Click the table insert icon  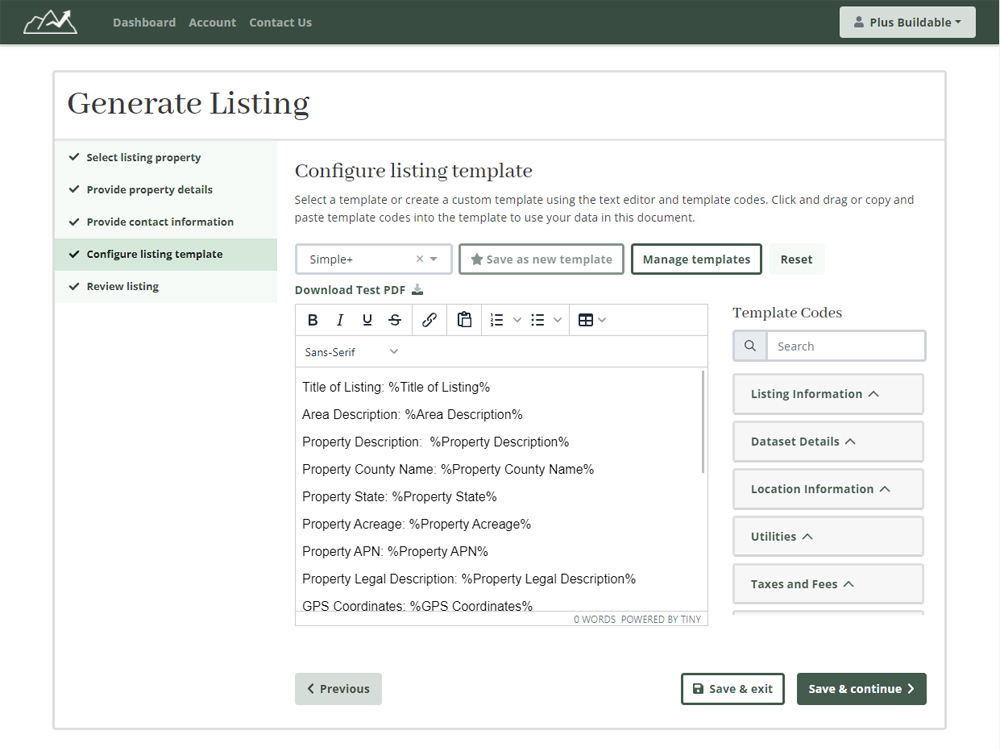(x=585, y=320)
